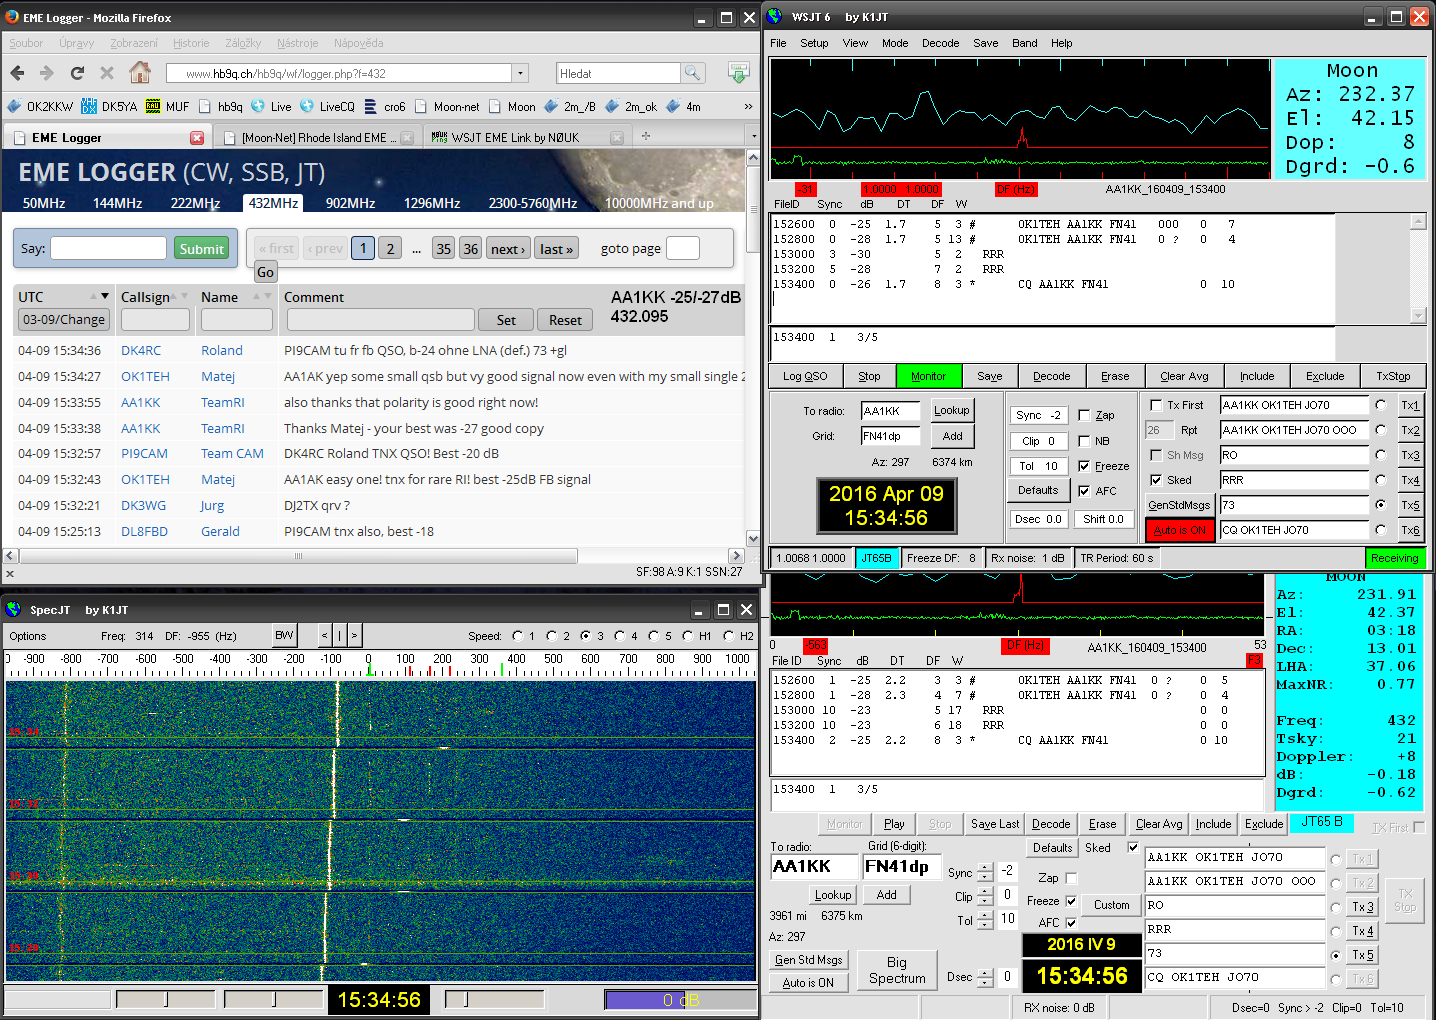Viewport: 1436px width, 1020px height.
Task: Go to the Firefox home page icon
Action: (x=140, y=72)
